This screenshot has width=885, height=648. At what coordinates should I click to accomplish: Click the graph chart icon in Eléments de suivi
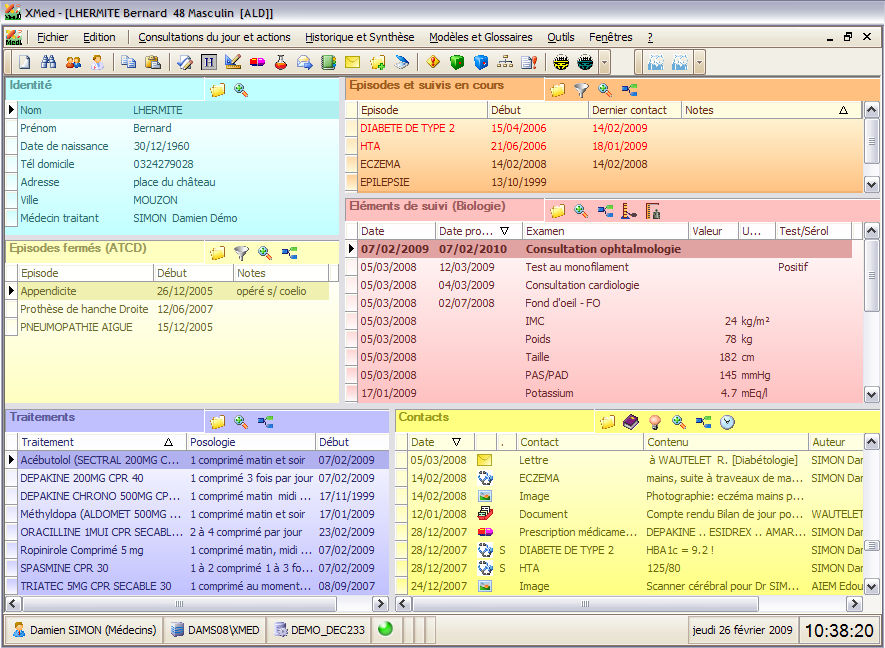click(x=629, y=211)
